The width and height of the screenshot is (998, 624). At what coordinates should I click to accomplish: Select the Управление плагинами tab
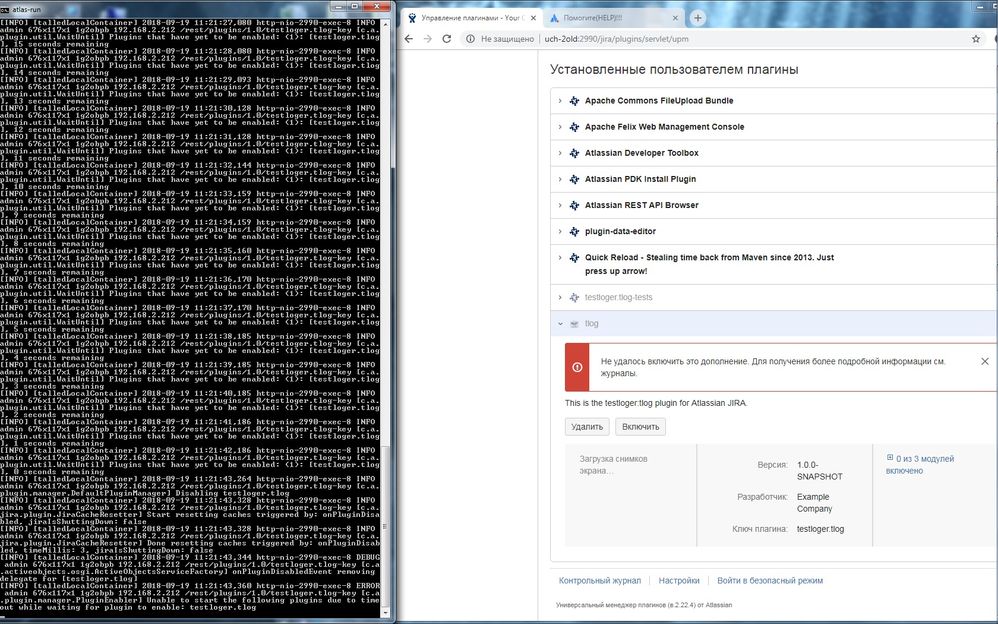point(472,18)
